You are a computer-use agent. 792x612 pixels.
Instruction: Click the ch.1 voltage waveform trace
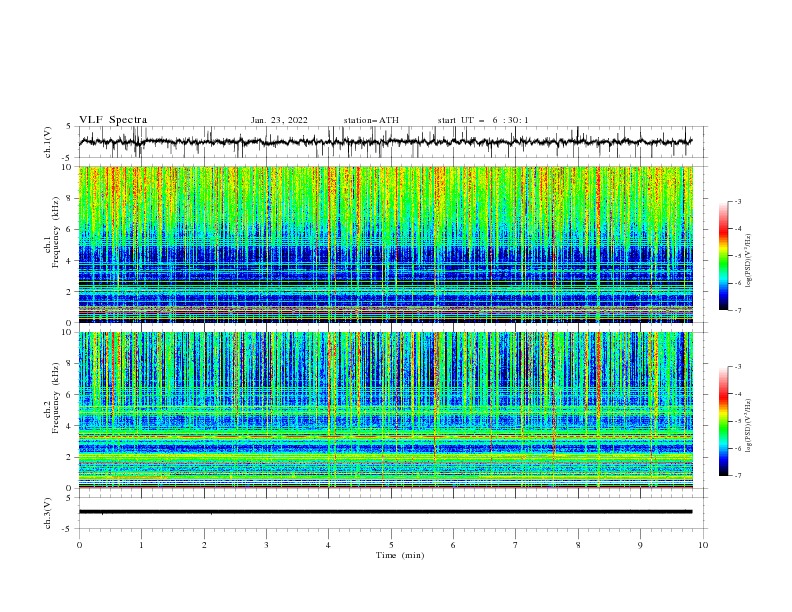[x=386, y=142]
